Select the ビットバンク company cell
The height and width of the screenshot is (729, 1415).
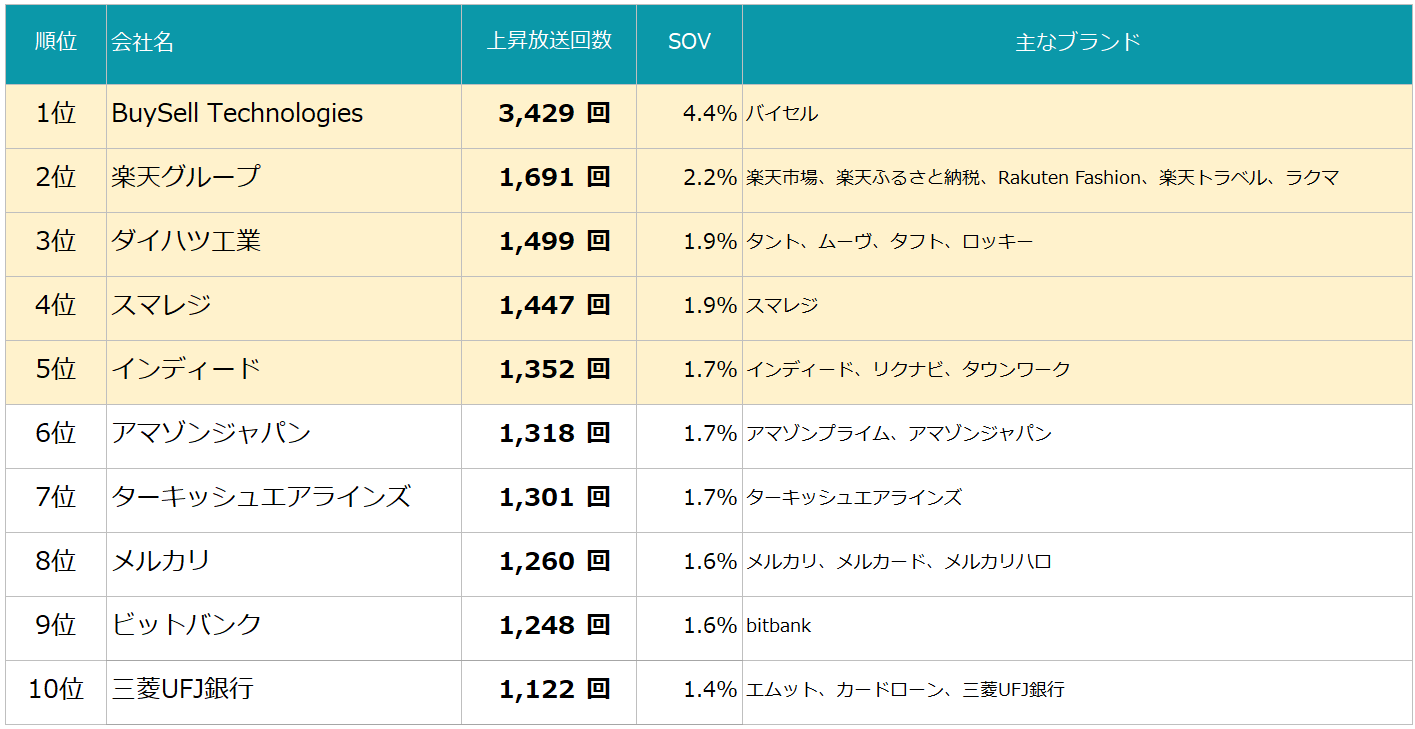click(186, 625)
